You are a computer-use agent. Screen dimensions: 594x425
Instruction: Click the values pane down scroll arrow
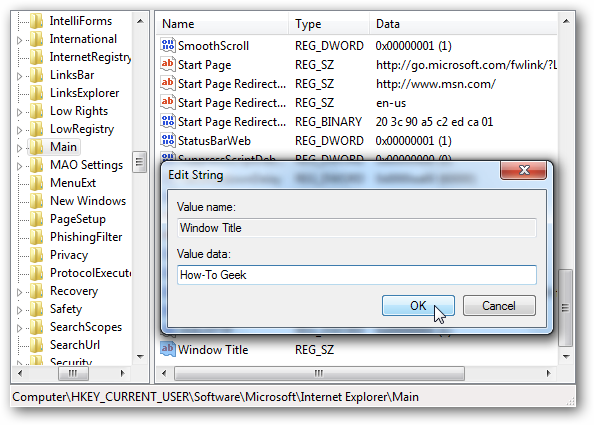(x=566, y=356)
